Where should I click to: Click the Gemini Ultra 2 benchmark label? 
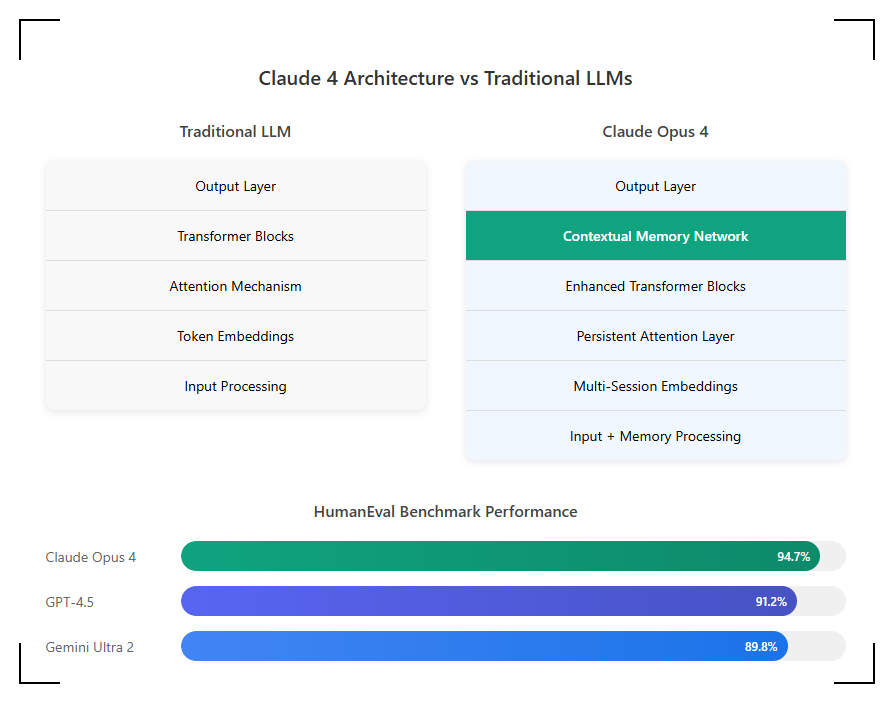(x=90, y=647)
